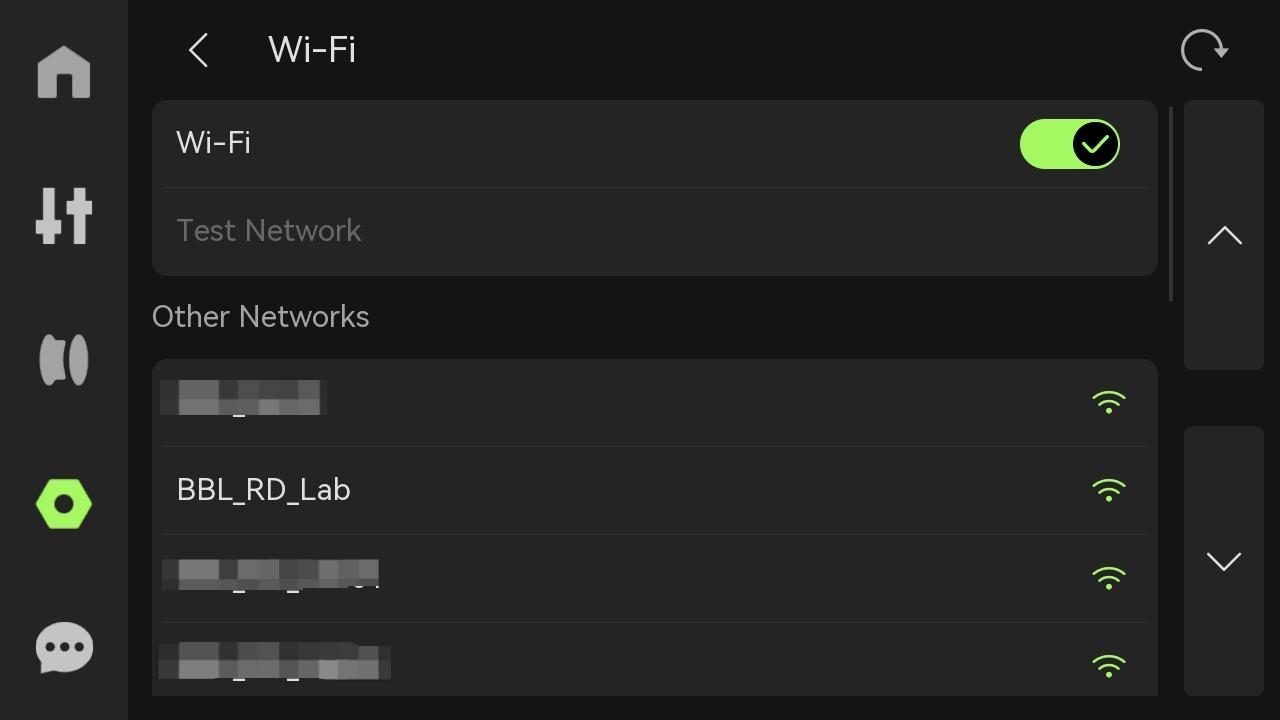
Task: Click the signal icon of the first network
Action: pyautogui.click(x=1108, y=402)
